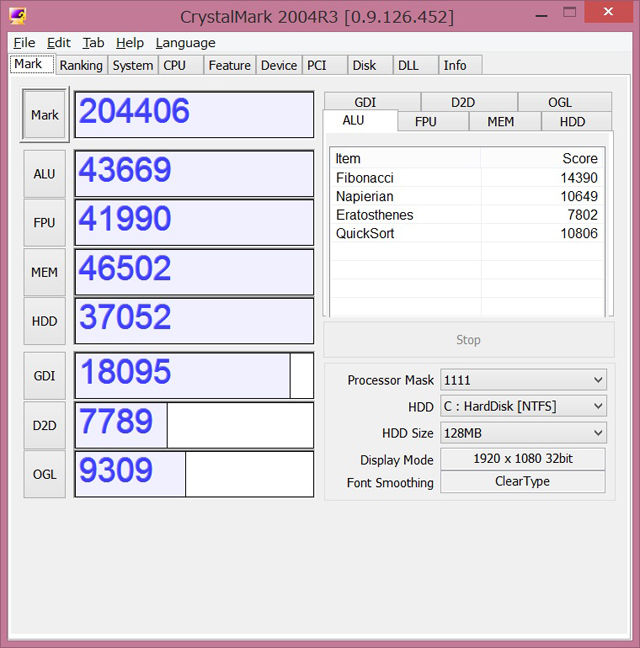Switch to the Disk tab
Viewport: 640px width, 648px height.
click(x=370, y=65)
